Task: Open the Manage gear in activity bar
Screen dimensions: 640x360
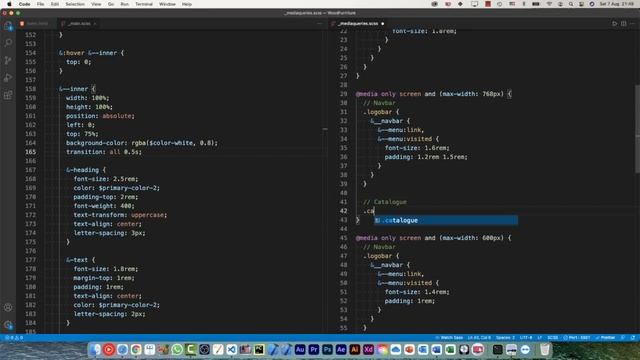Action: tap(8, 325)
